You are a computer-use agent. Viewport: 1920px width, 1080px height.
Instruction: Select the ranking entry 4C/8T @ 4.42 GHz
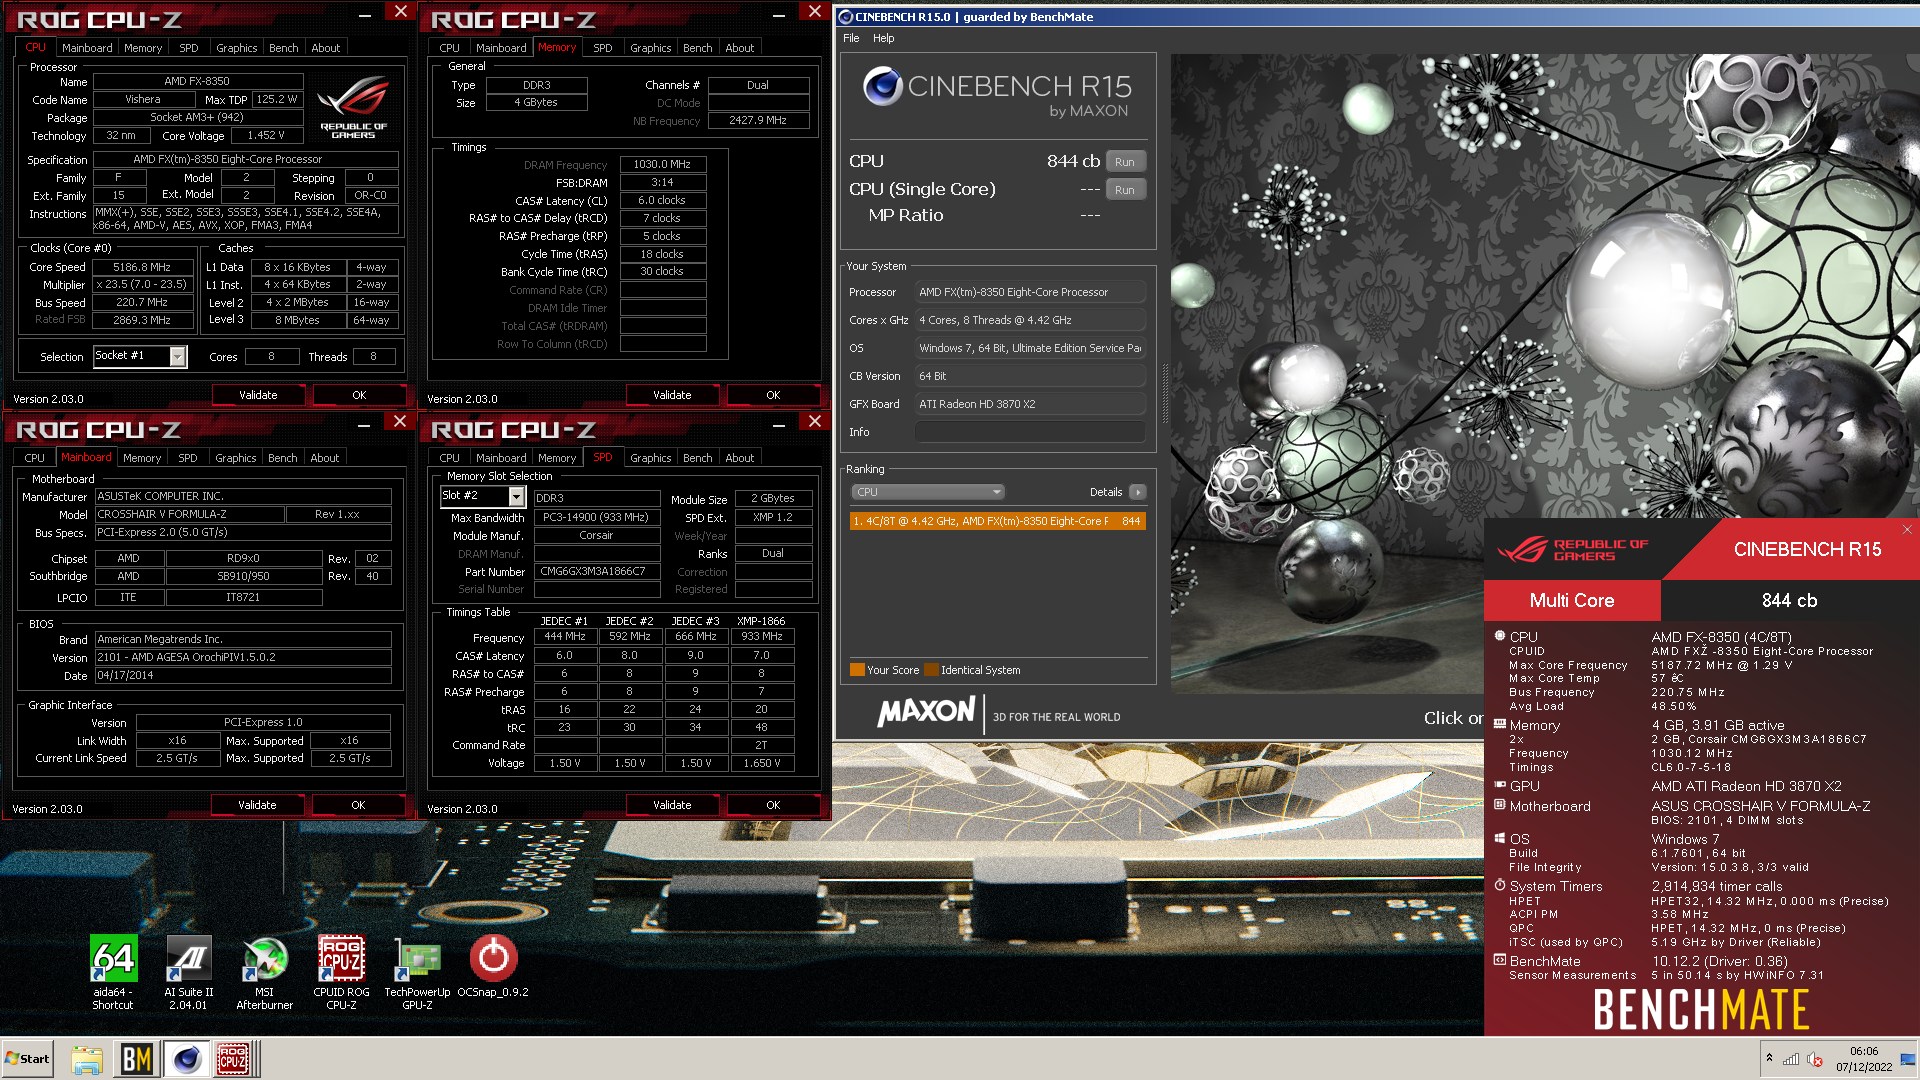(x=997, y=521)
